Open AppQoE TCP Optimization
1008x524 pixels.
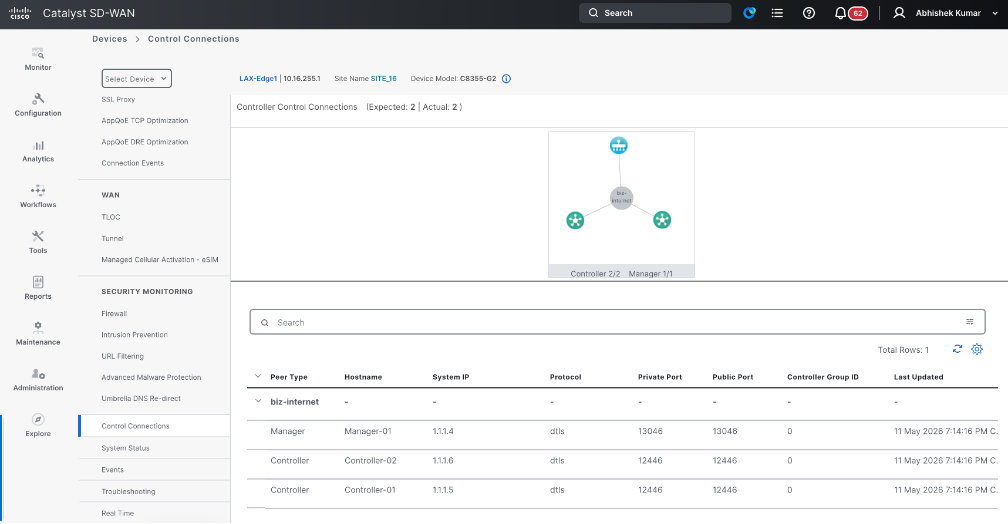[x=145, y=121]
